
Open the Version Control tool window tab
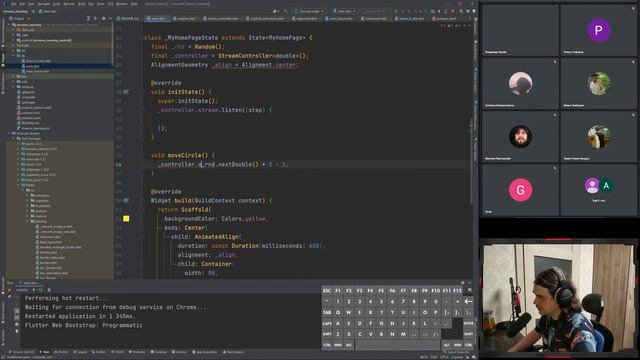tap(23, 352)
